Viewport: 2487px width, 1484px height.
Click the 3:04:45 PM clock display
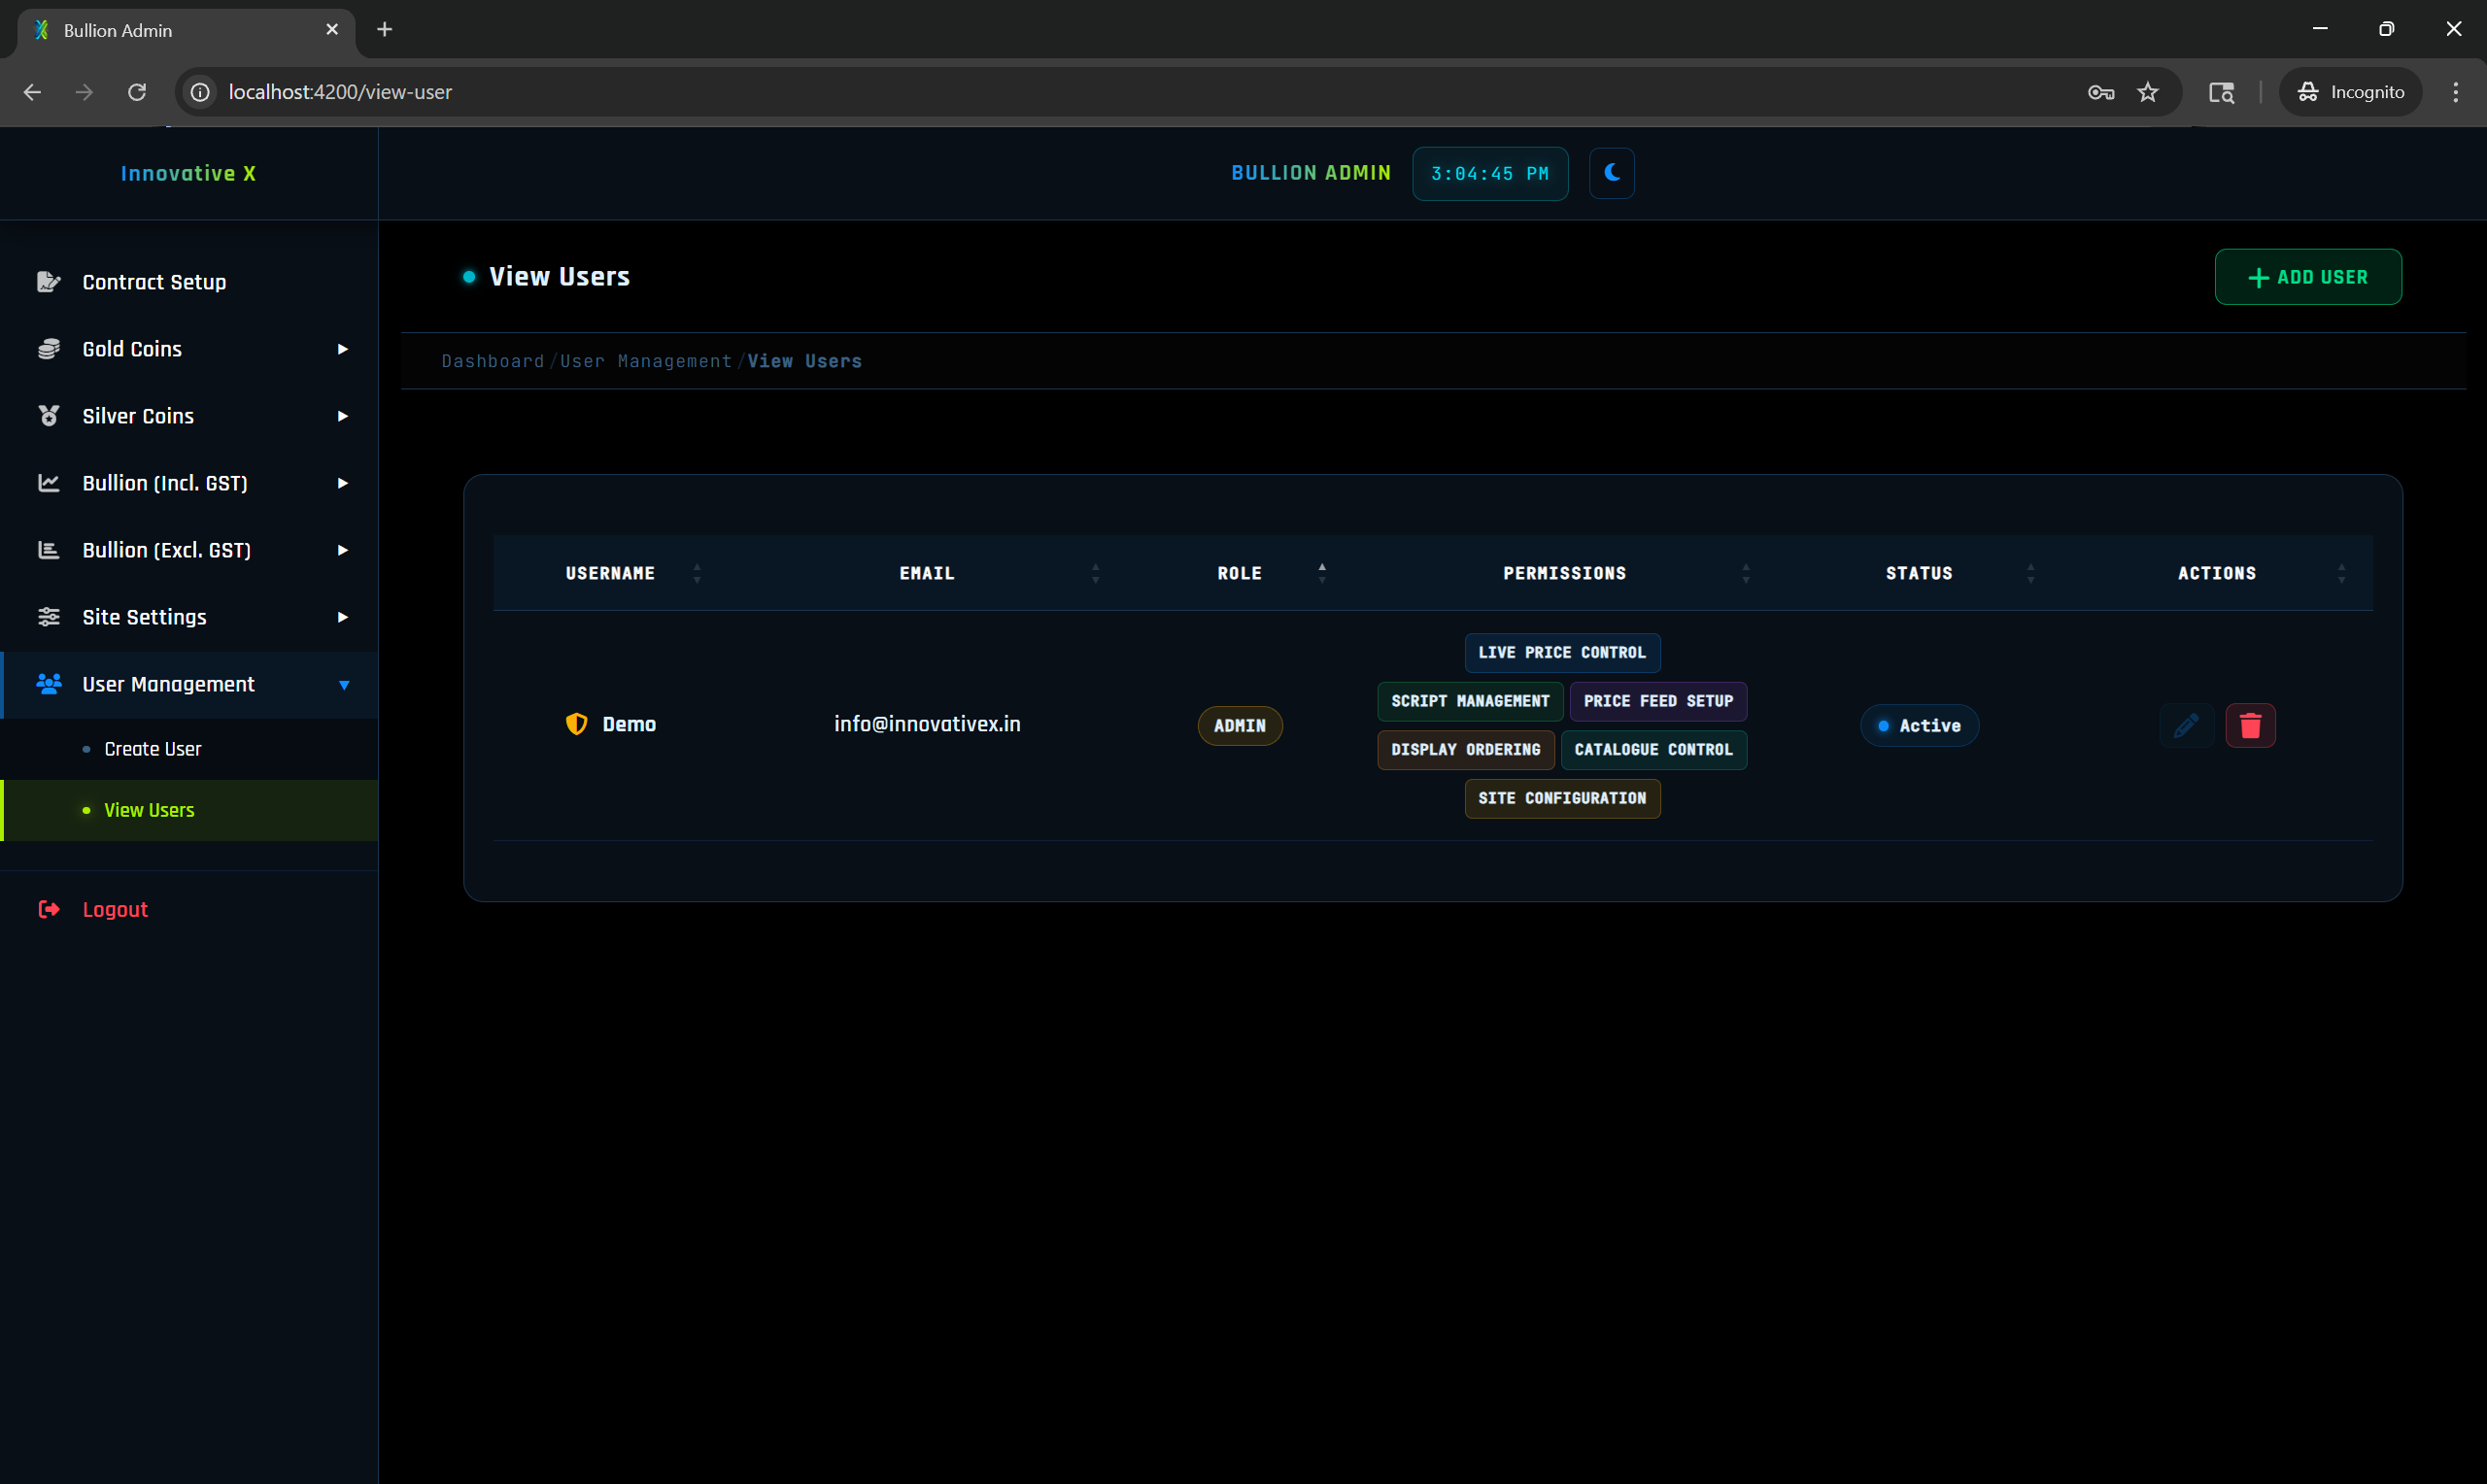pyautogui.click(x=1490, y=174)
